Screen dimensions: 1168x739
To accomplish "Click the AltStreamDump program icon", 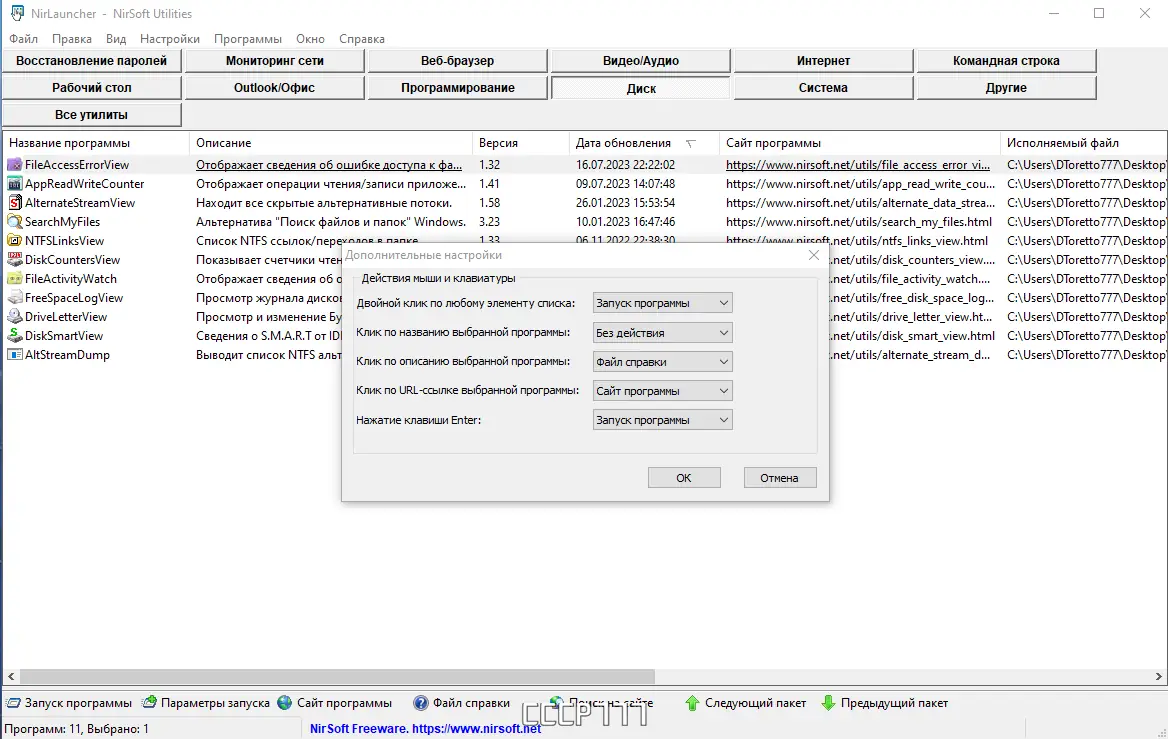I will pyautogui.click(x=14, y=355).
